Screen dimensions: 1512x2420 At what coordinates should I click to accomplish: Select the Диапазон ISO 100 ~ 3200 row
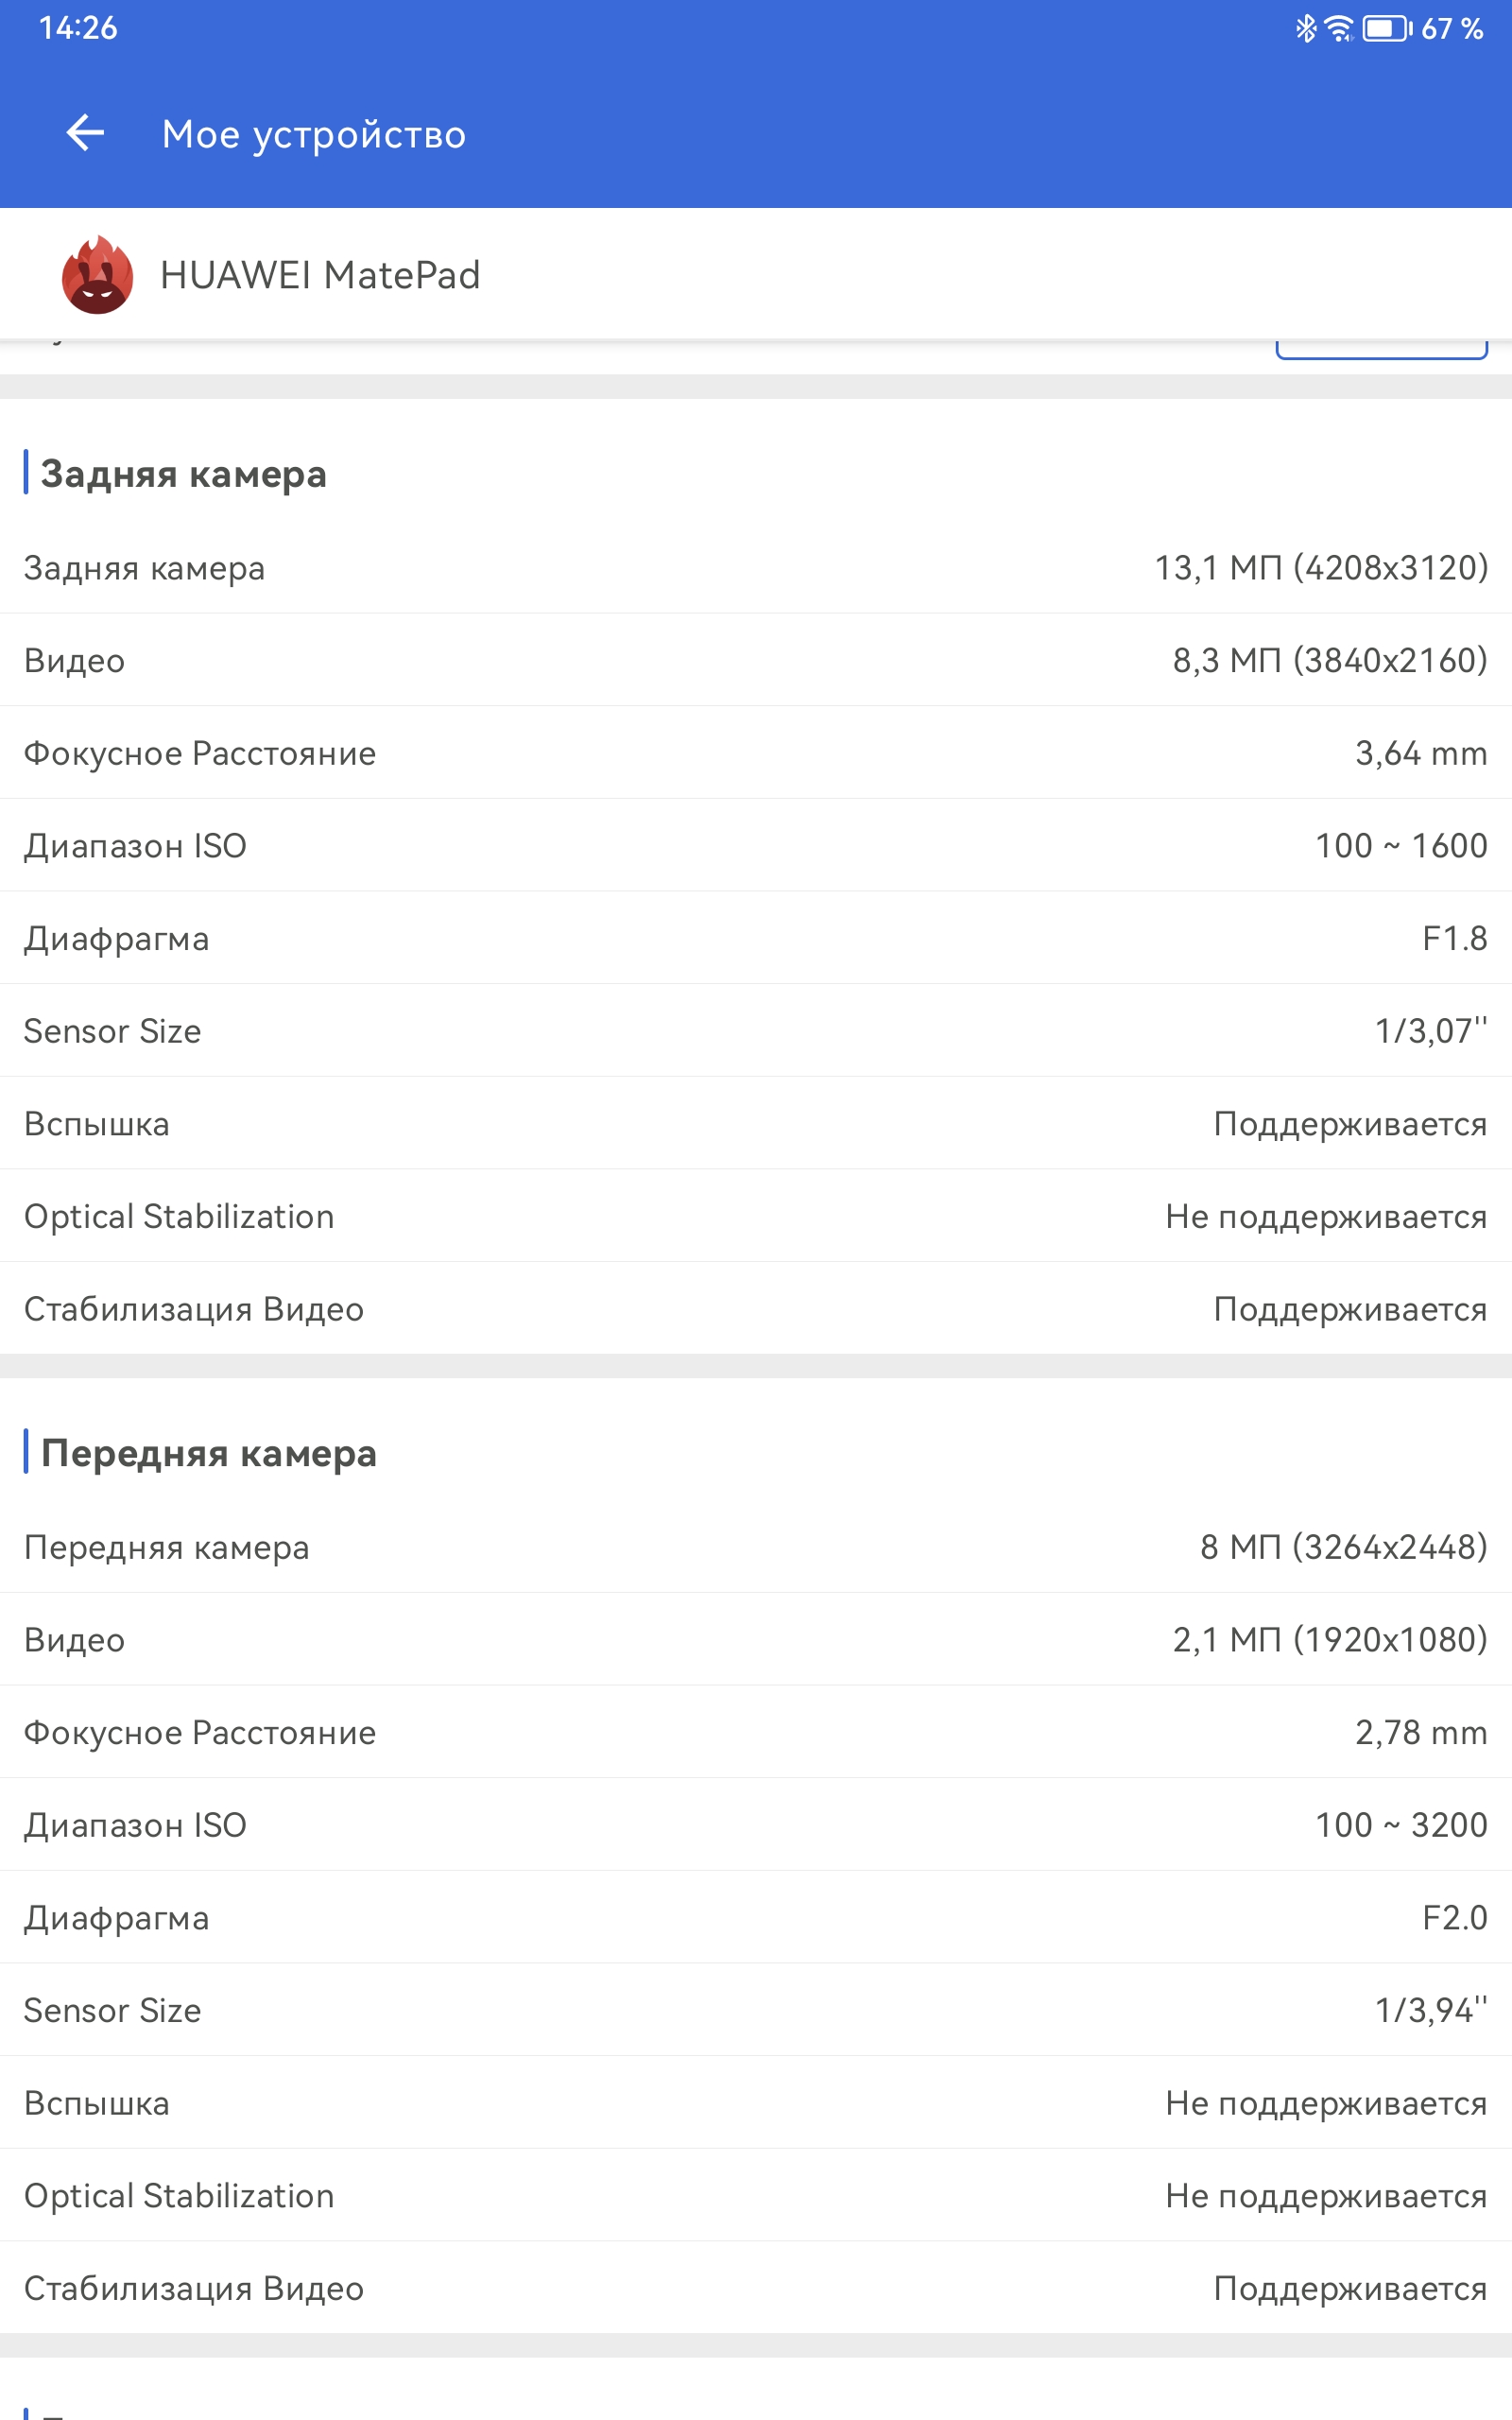coord(756,1825)
